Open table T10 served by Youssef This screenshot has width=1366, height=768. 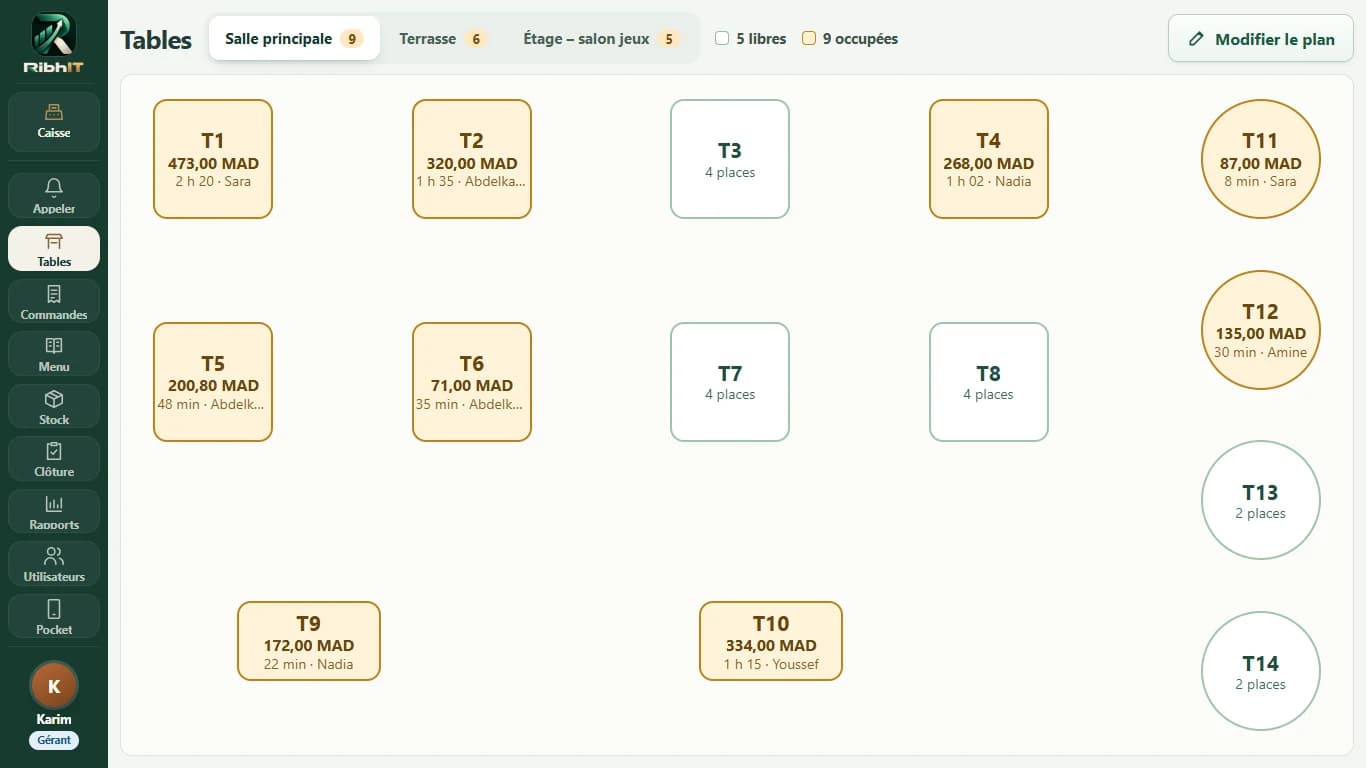[771, 641]
